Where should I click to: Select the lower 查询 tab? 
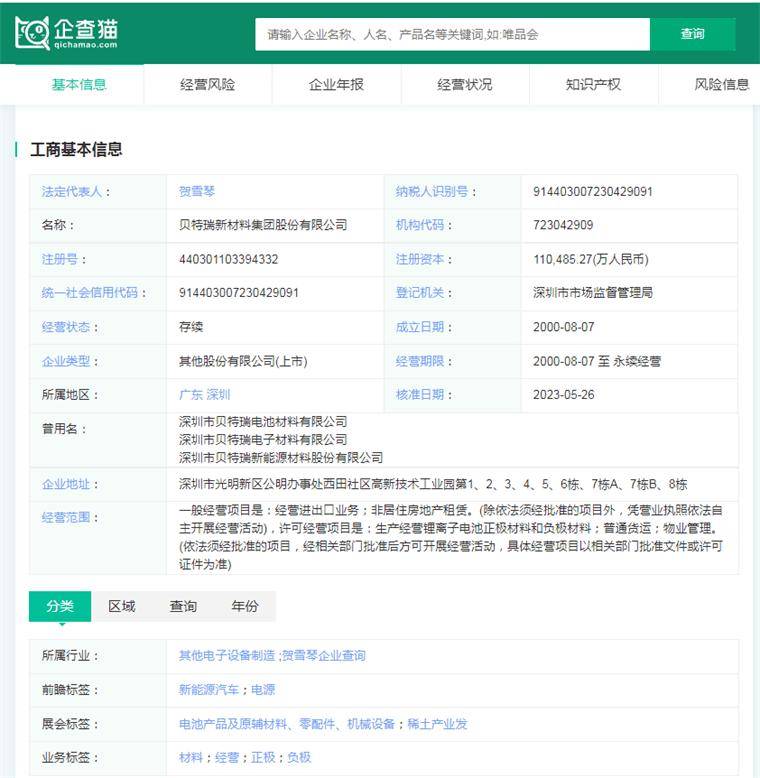coord(183,606)
